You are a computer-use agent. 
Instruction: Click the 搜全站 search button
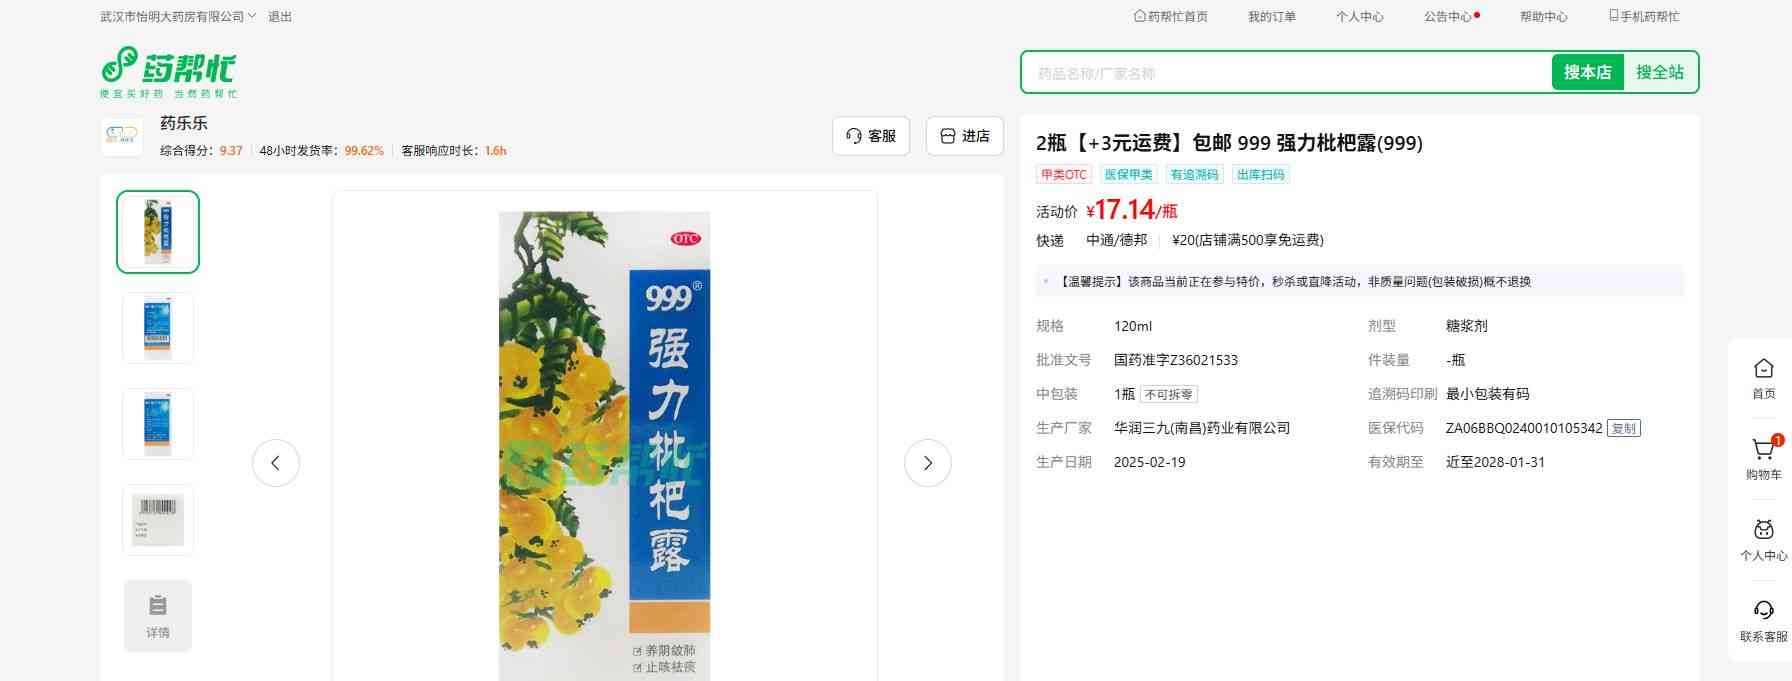[x=1659, y=72]
